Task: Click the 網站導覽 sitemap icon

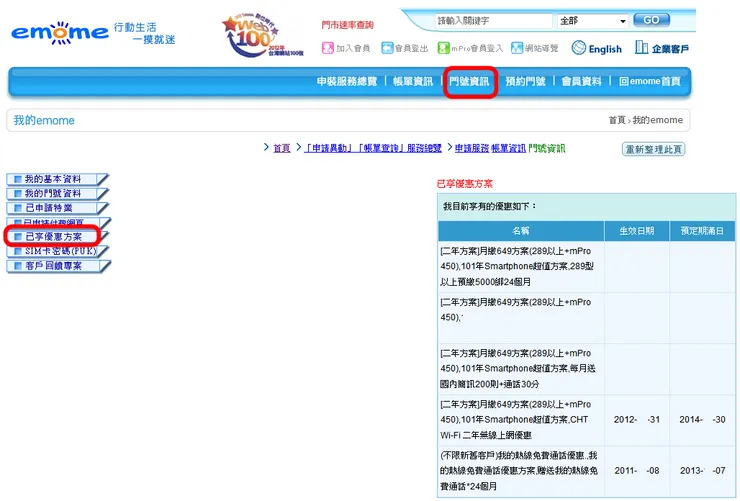Action: click(517, 48)
